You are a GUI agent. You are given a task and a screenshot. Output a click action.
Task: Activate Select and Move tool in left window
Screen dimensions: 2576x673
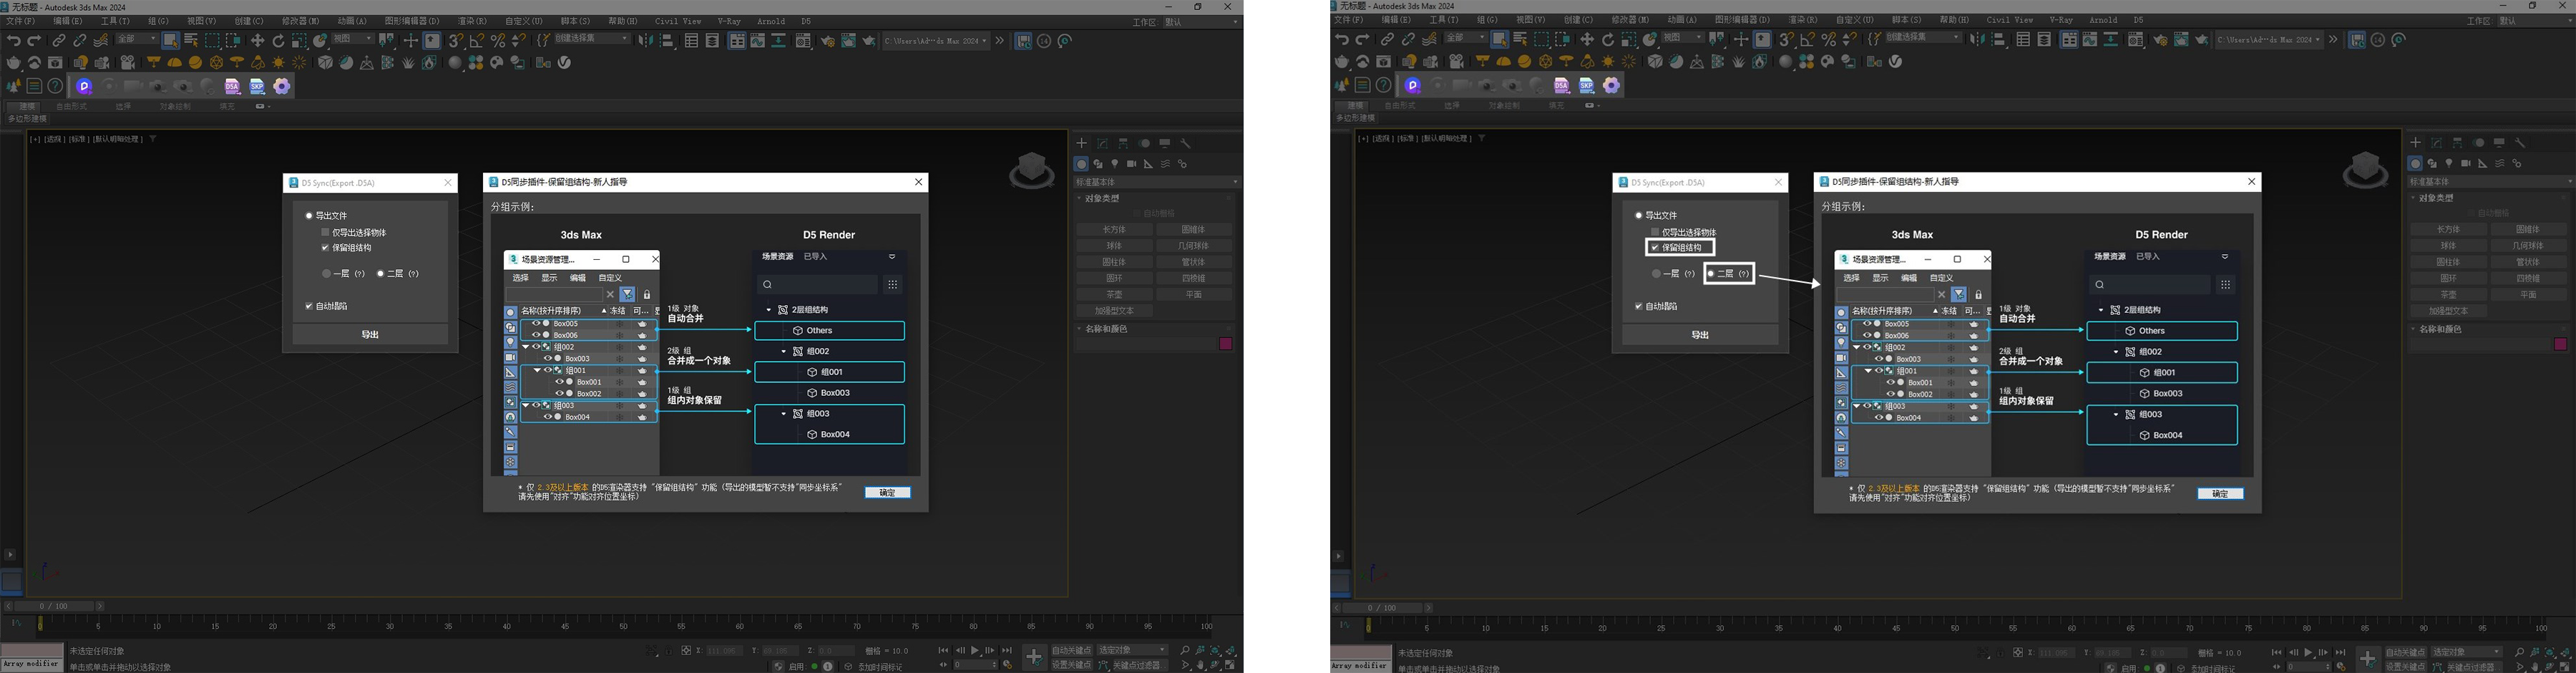[257, 41]
